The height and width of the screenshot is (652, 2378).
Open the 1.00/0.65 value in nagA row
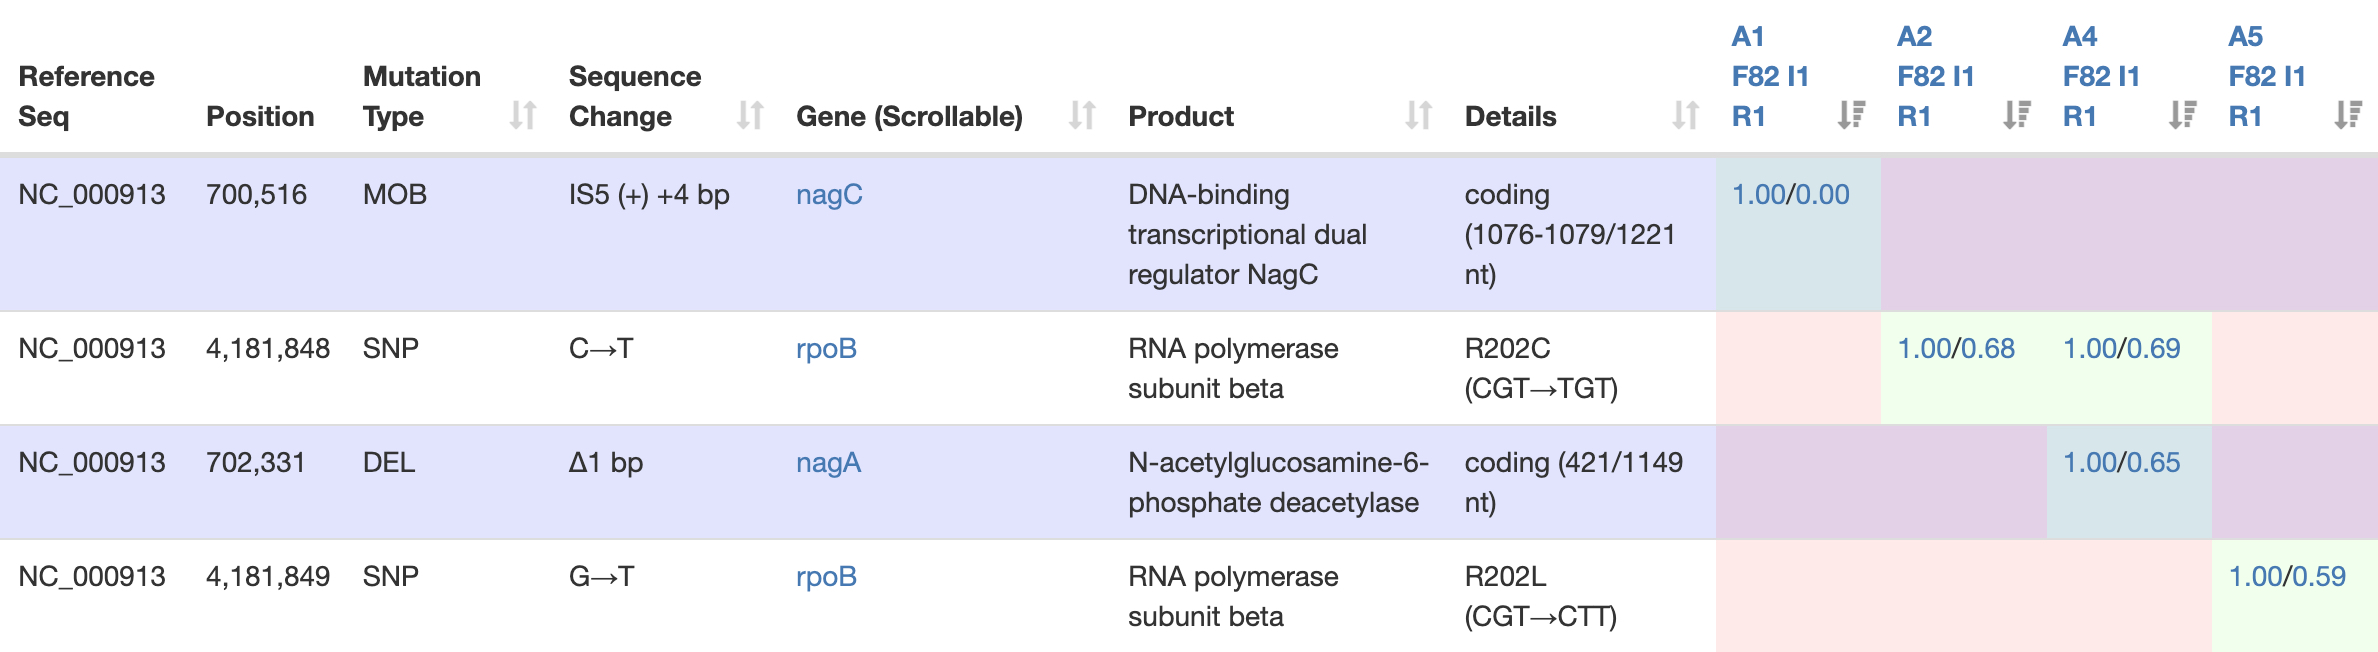pos(2121,462)
